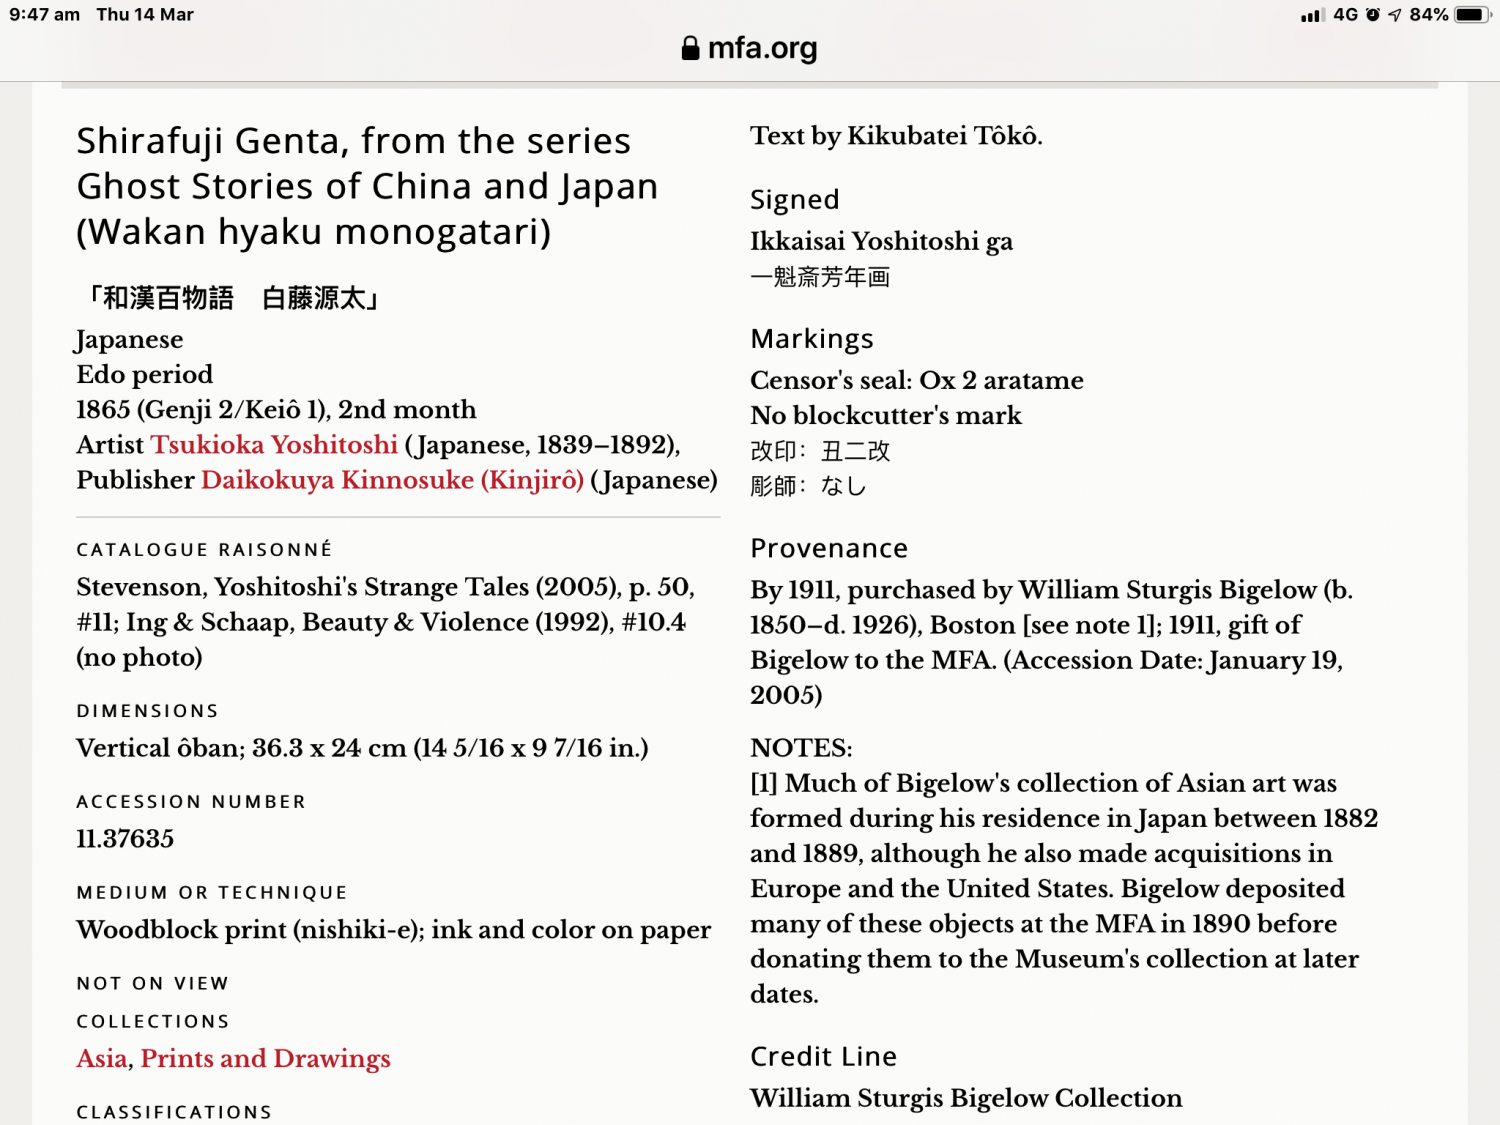This screenshot has height=1125, width=1500.
Task: Click the Shirafuji Genta title heading
Action: pos(367,186)
